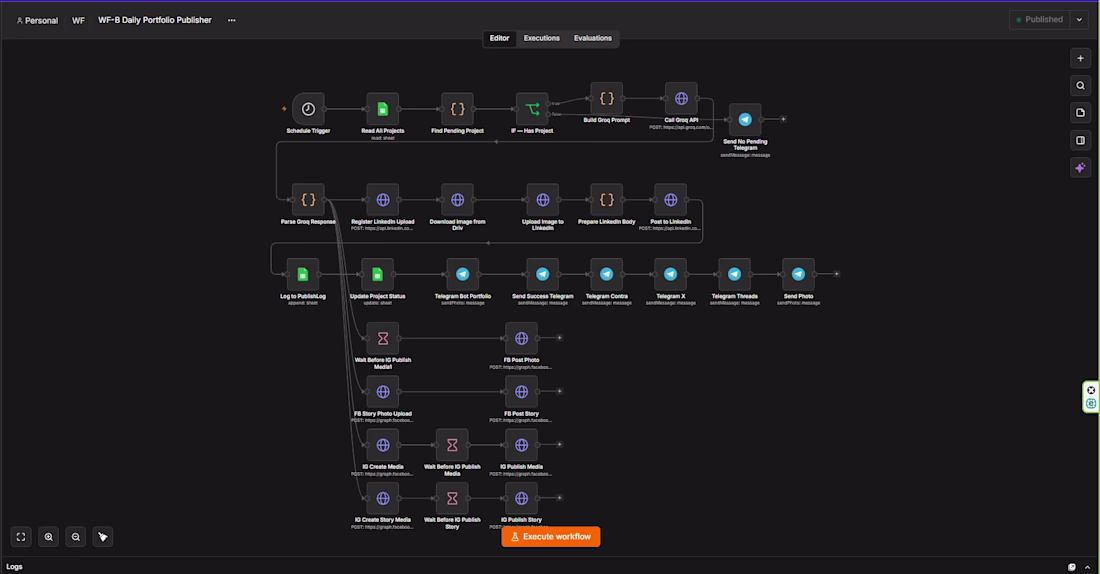The width and height of the screenshot is (1100, 574).
Task: Open the IG Publish Media node
Action: pos(521,445)
